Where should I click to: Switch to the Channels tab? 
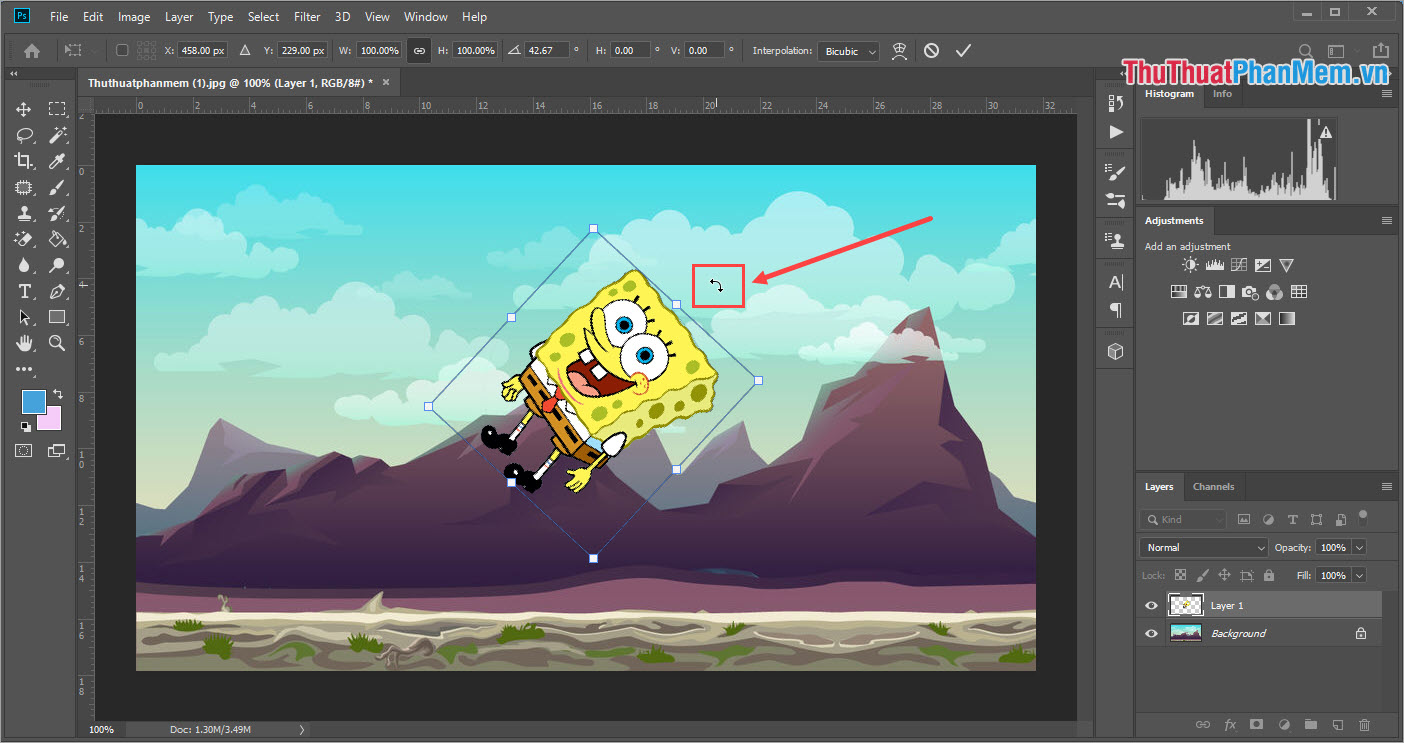pos(1214,487)
